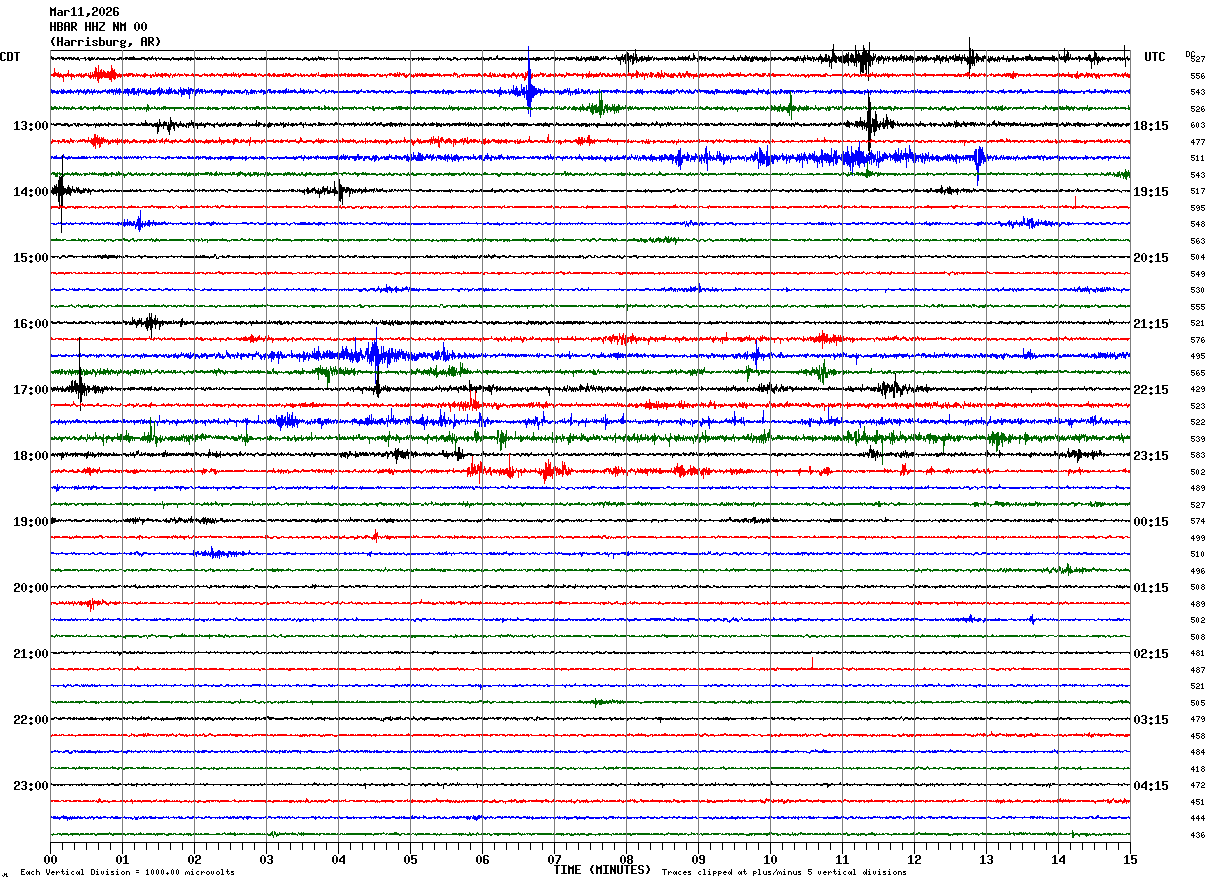Click the '05' minute tick label
This screenshot has height=886, width=1210.
click(x=410, y=860)
